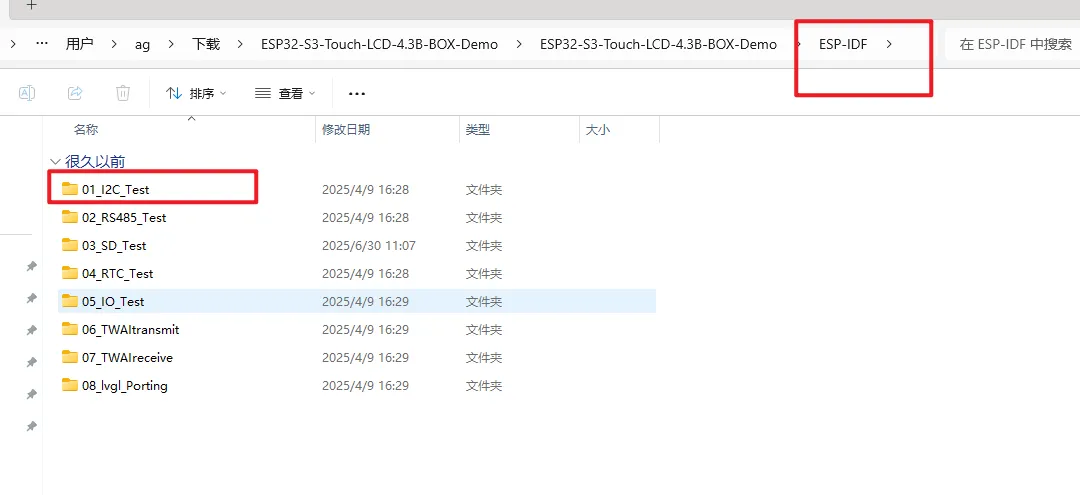Open the 查看 (View) dropdown
The image size is (1080, 495).
click(285, 93)
